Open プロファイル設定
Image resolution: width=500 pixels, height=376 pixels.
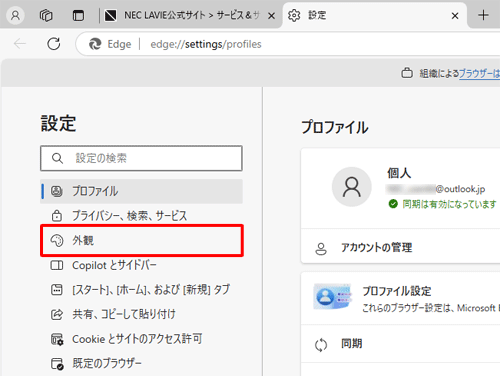coord(400,298)
